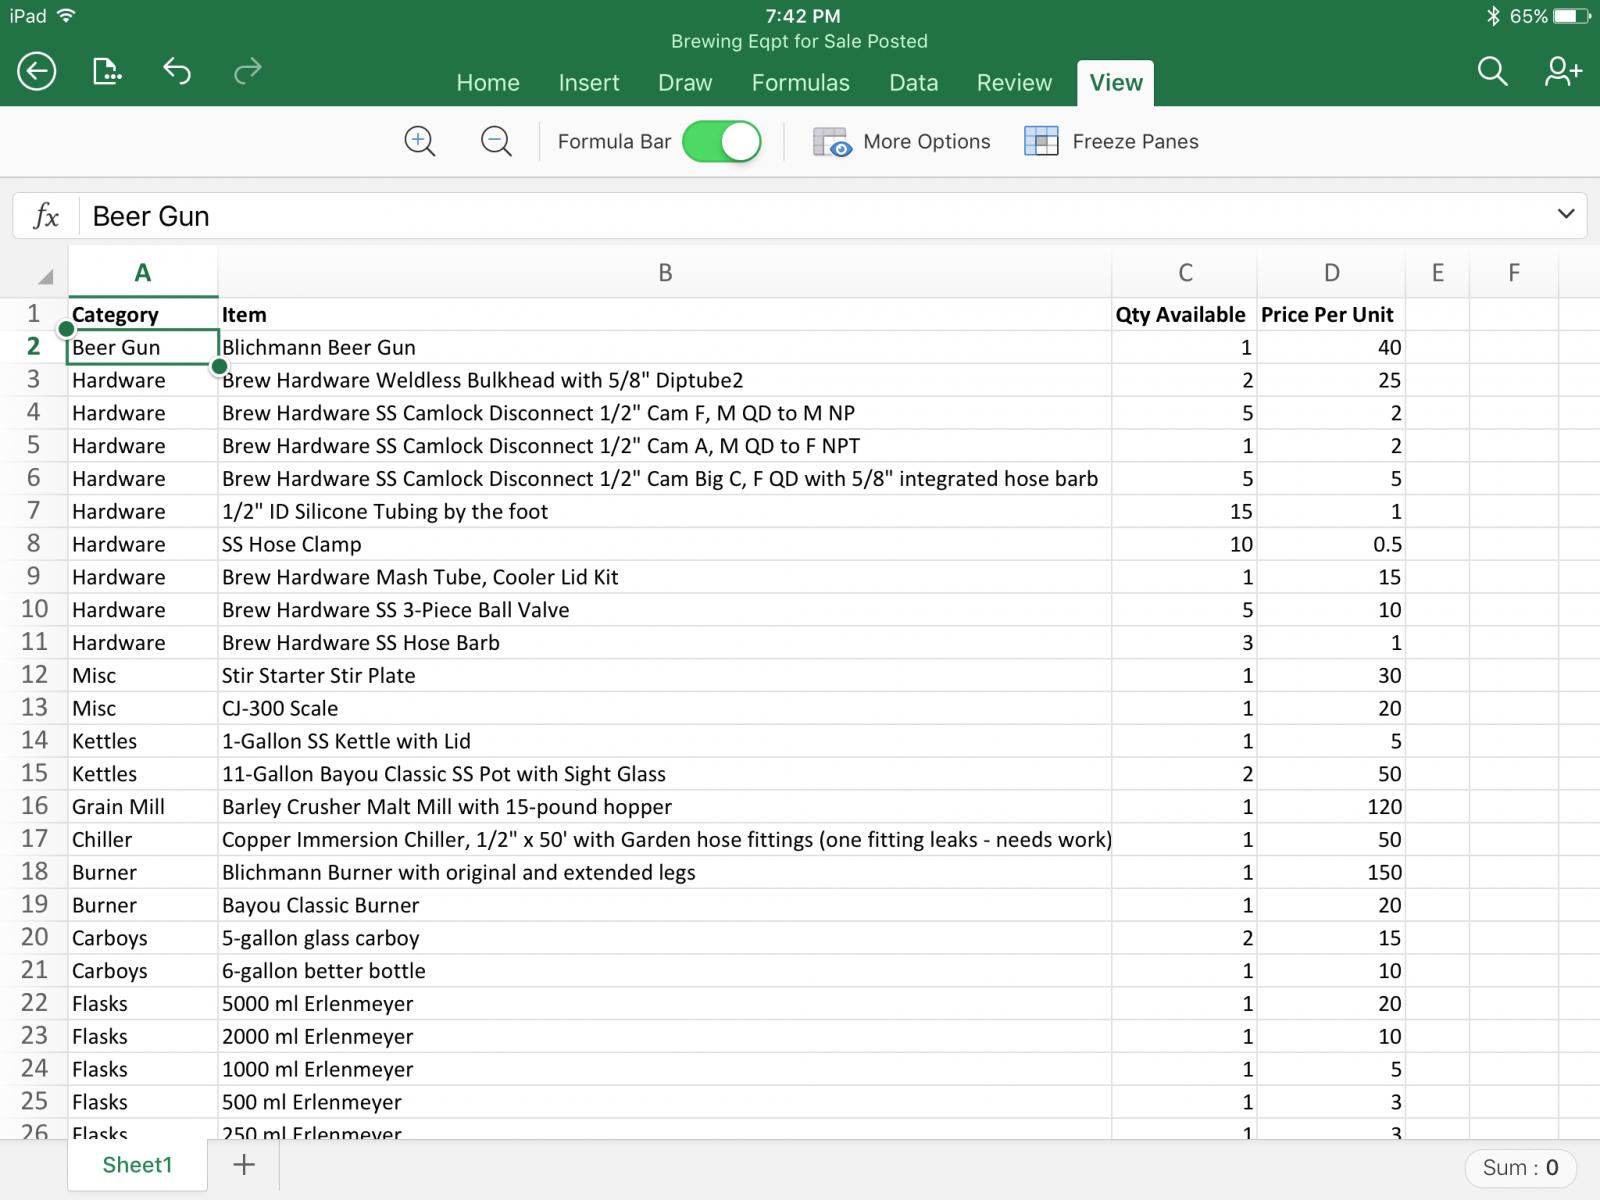Click the Freeze Panes grid icon
Screen dimensions: 1600x1200
tap(1041, 142)
